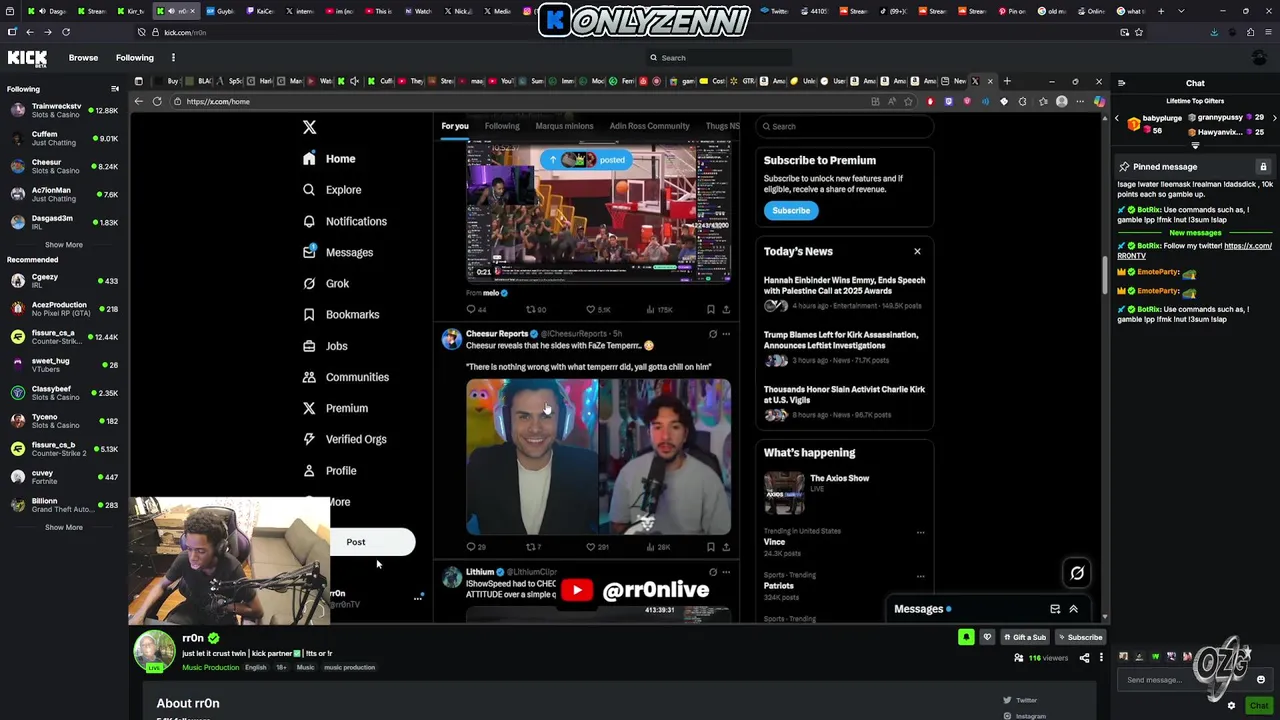1280x720 pixels.
Task: Repost the Cheesur Reports post
Action: coord(534,547)
